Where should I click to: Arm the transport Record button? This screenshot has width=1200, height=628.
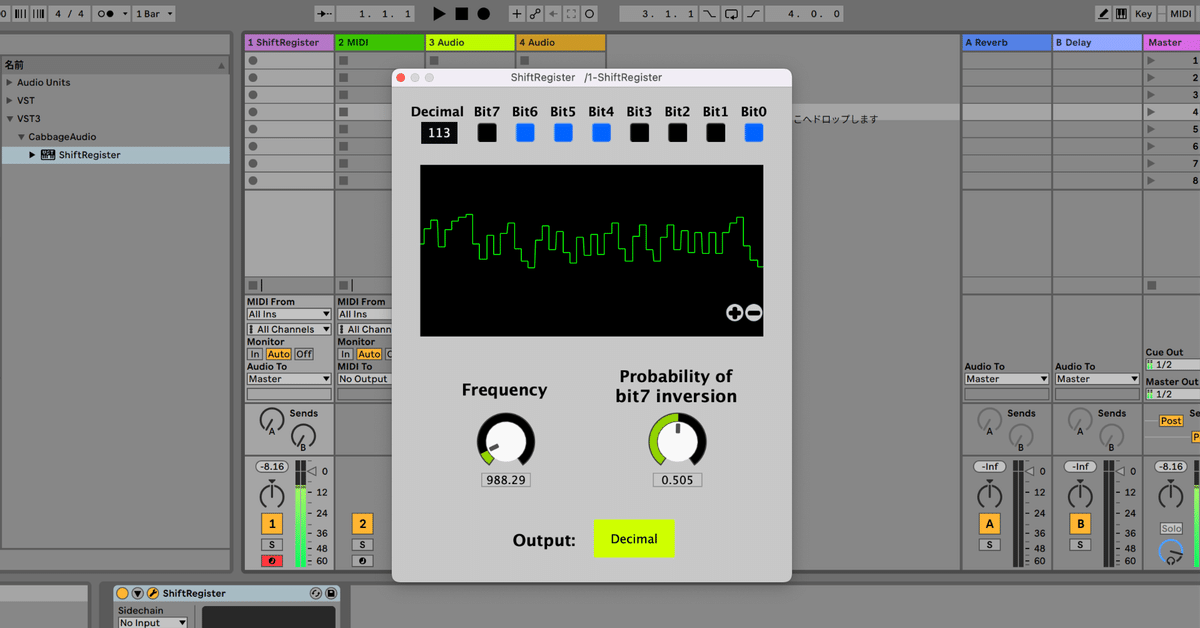[x=483, y=14]
